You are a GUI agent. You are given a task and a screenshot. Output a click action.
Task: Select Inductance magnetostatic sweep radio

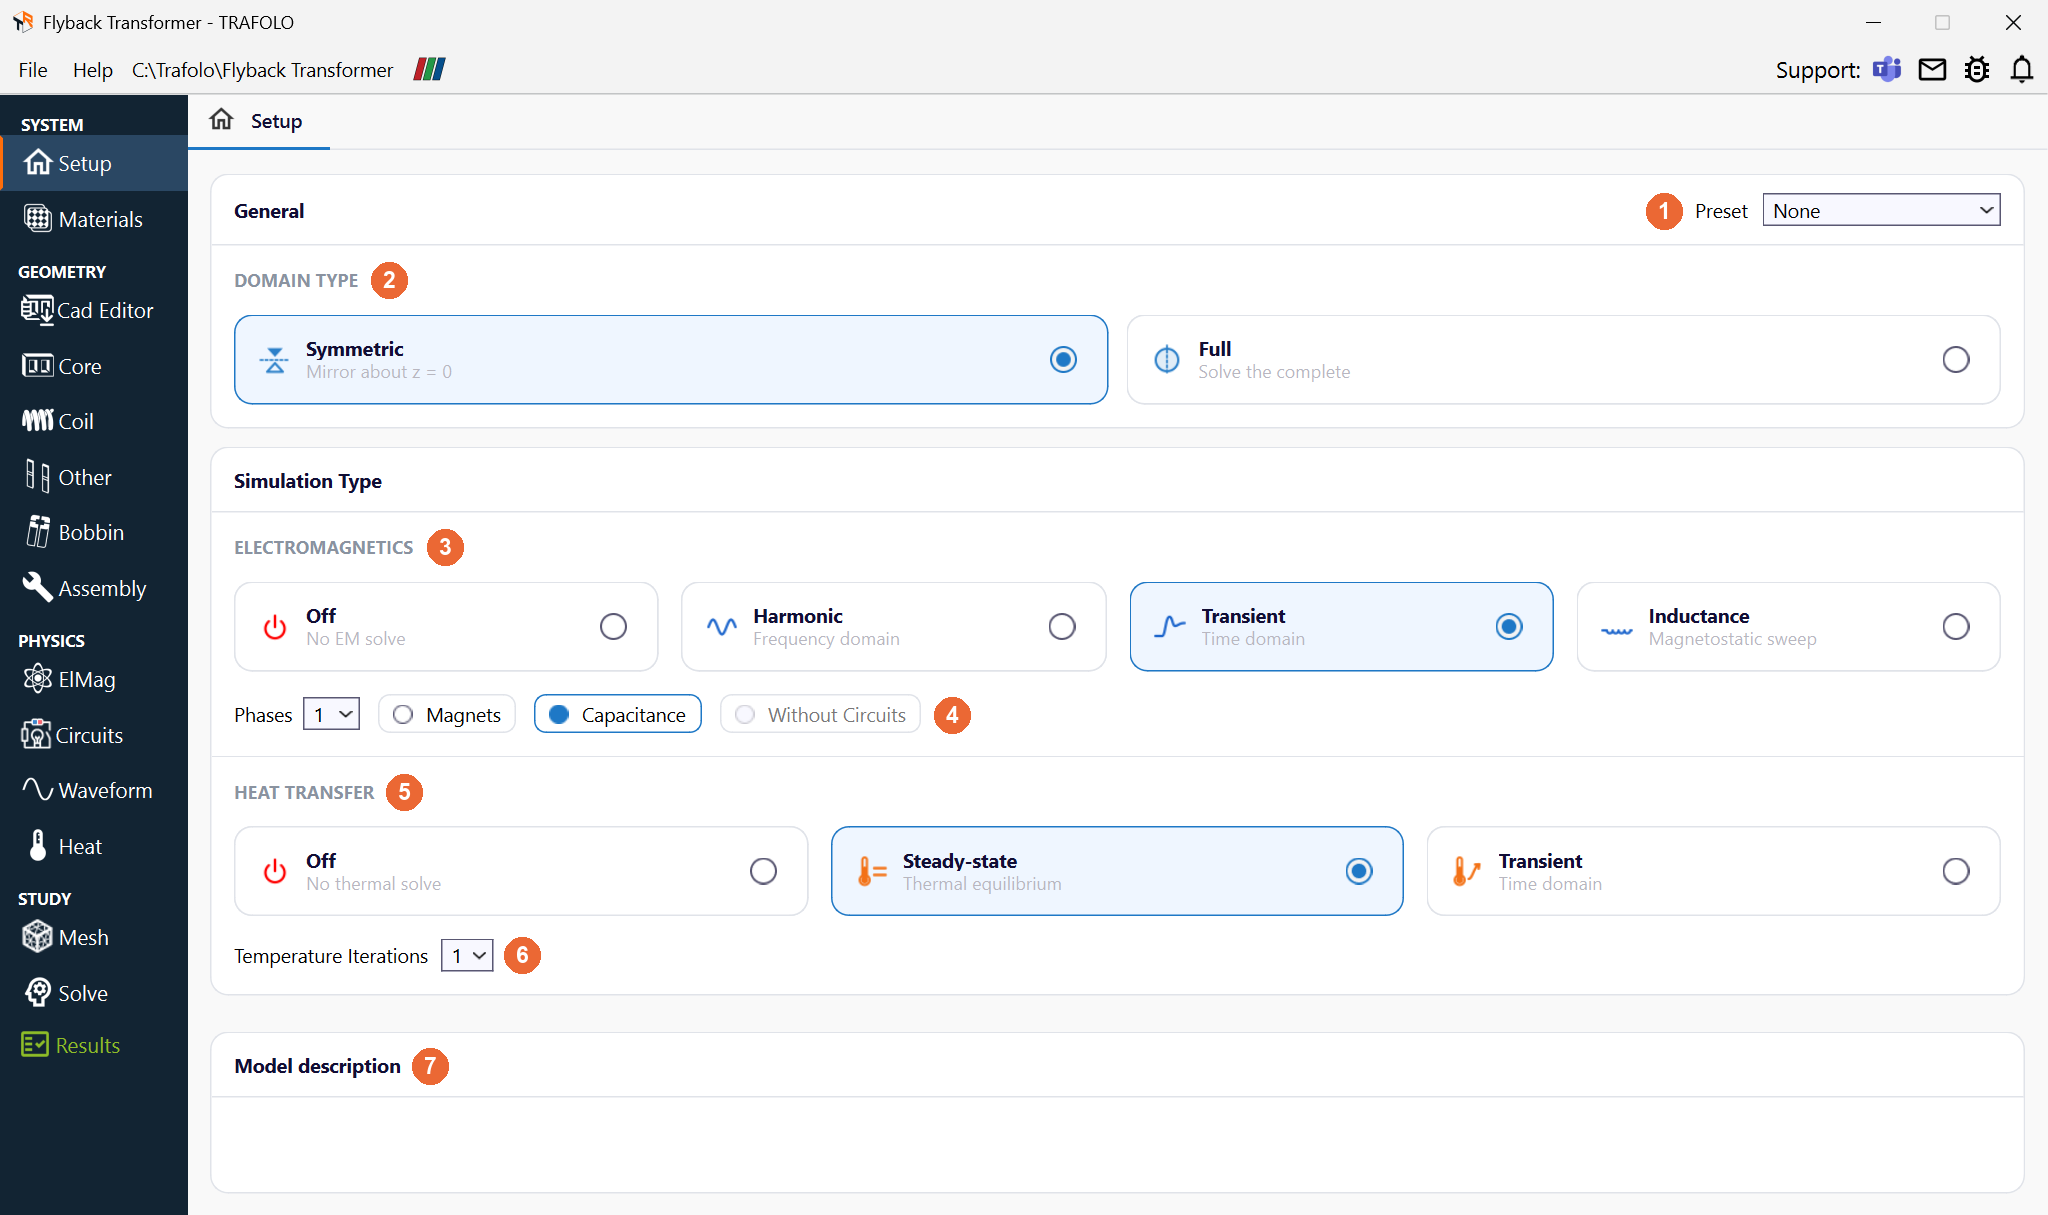pos(1956,627)
